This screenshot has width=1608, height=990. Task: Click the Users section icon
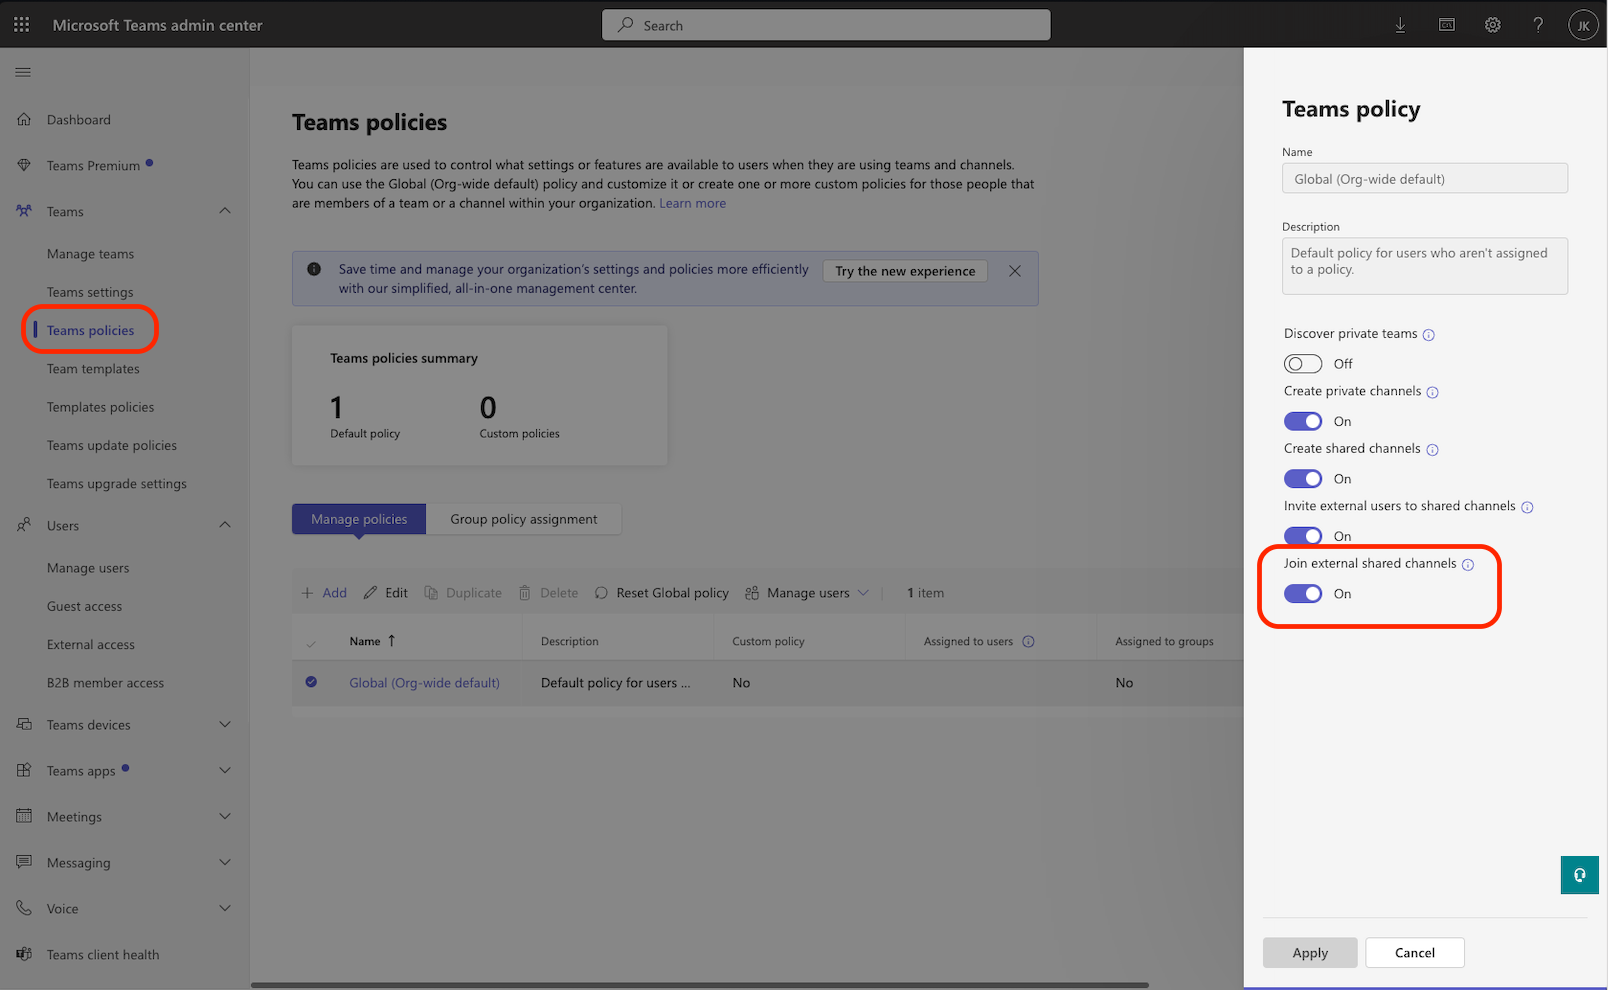click(x=24, y=525)
